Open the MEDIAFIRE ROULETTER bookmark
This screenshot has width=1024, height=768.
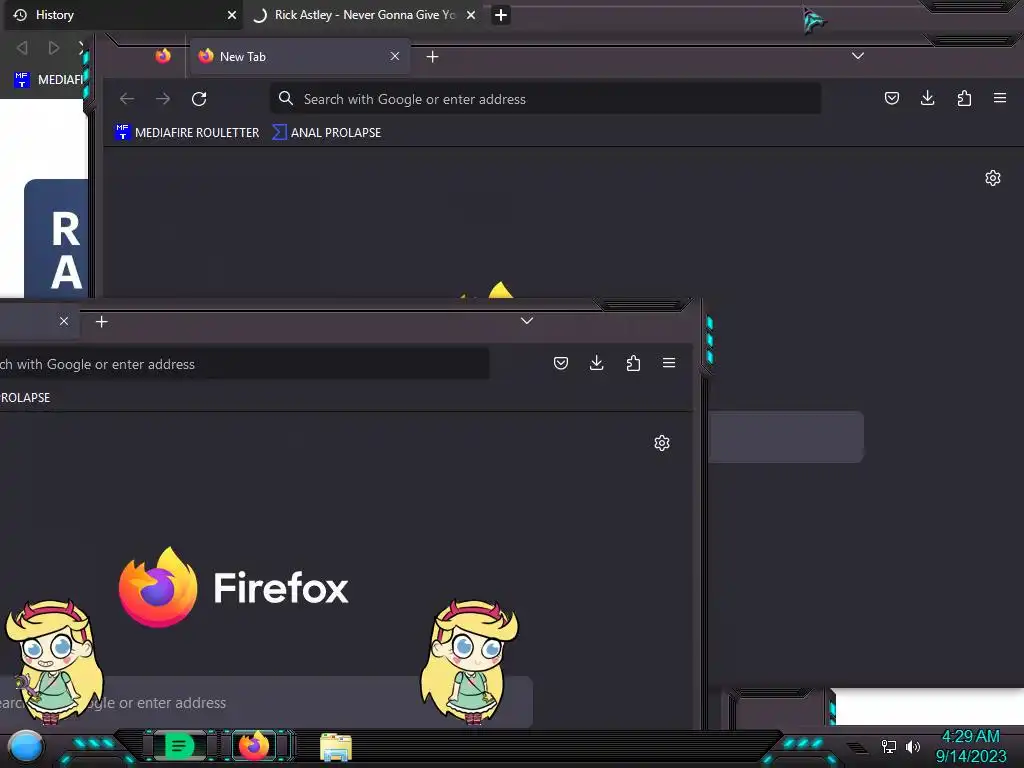pos(187,133)
